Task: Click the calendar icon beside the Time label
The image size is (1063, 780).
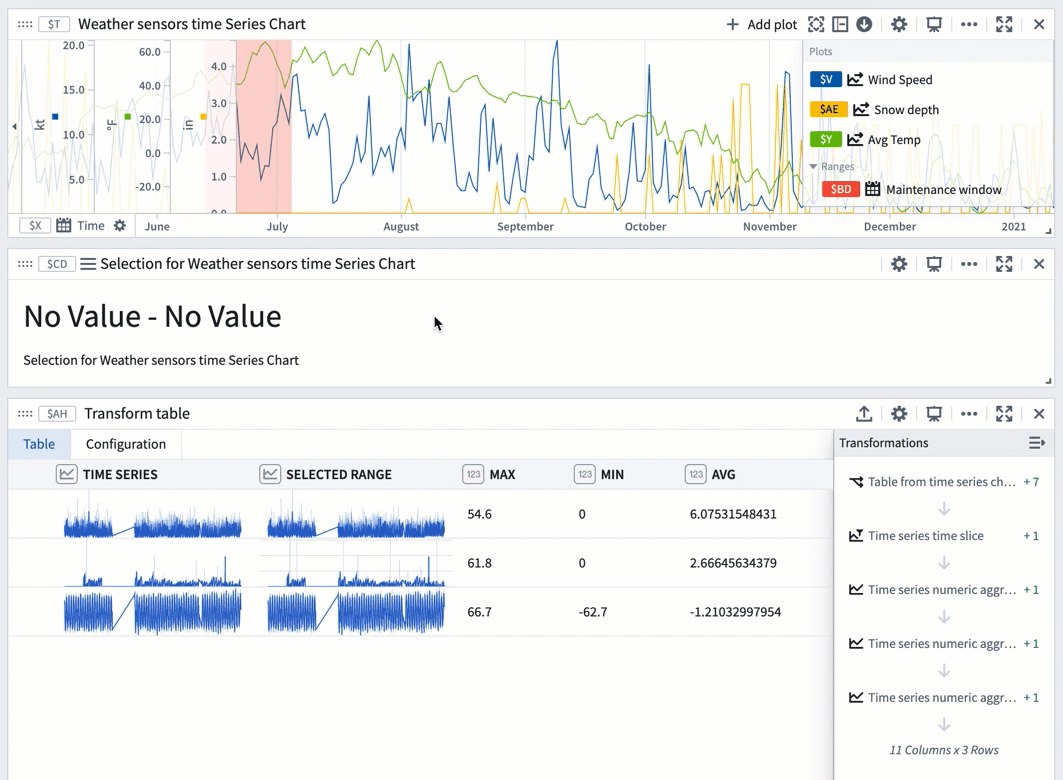Action: point(64,226)
